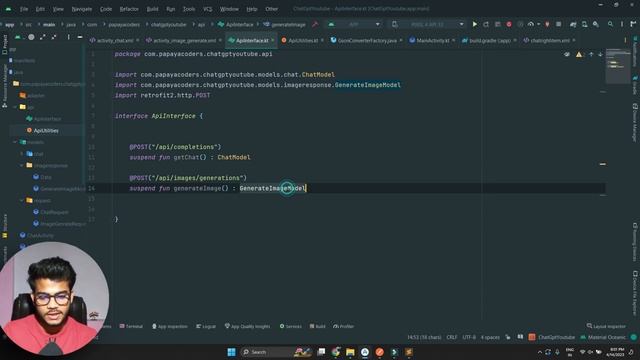Open the Device Manager icon in the toolbar
This screenshot has width=640, height=360.
[584, 24]
